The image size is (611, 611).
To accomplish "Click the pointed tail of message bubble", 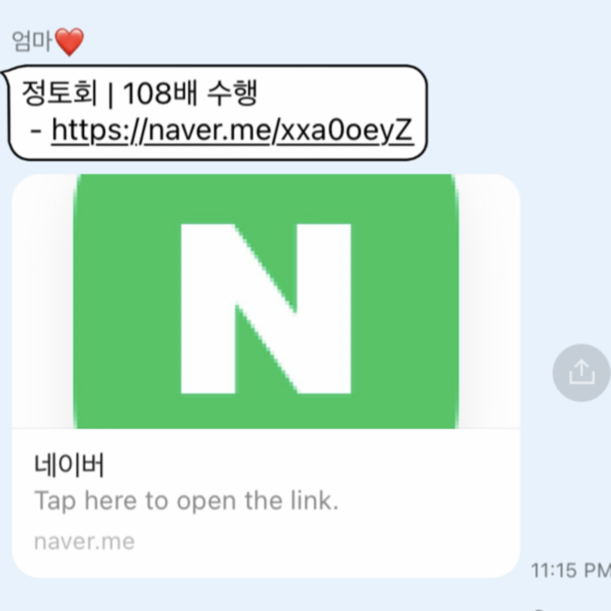I will coord(5,75).
